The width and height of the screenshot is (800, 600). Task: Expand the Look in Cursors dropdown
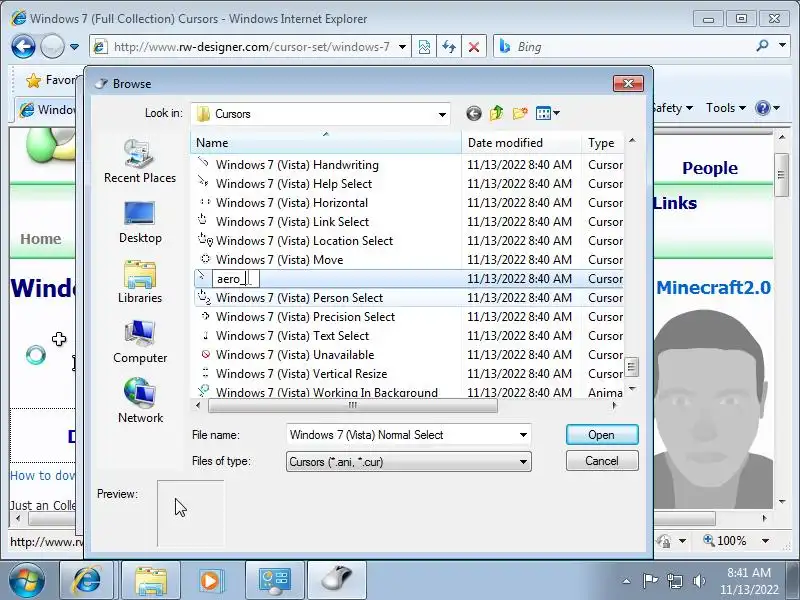(x=442, y=114)
